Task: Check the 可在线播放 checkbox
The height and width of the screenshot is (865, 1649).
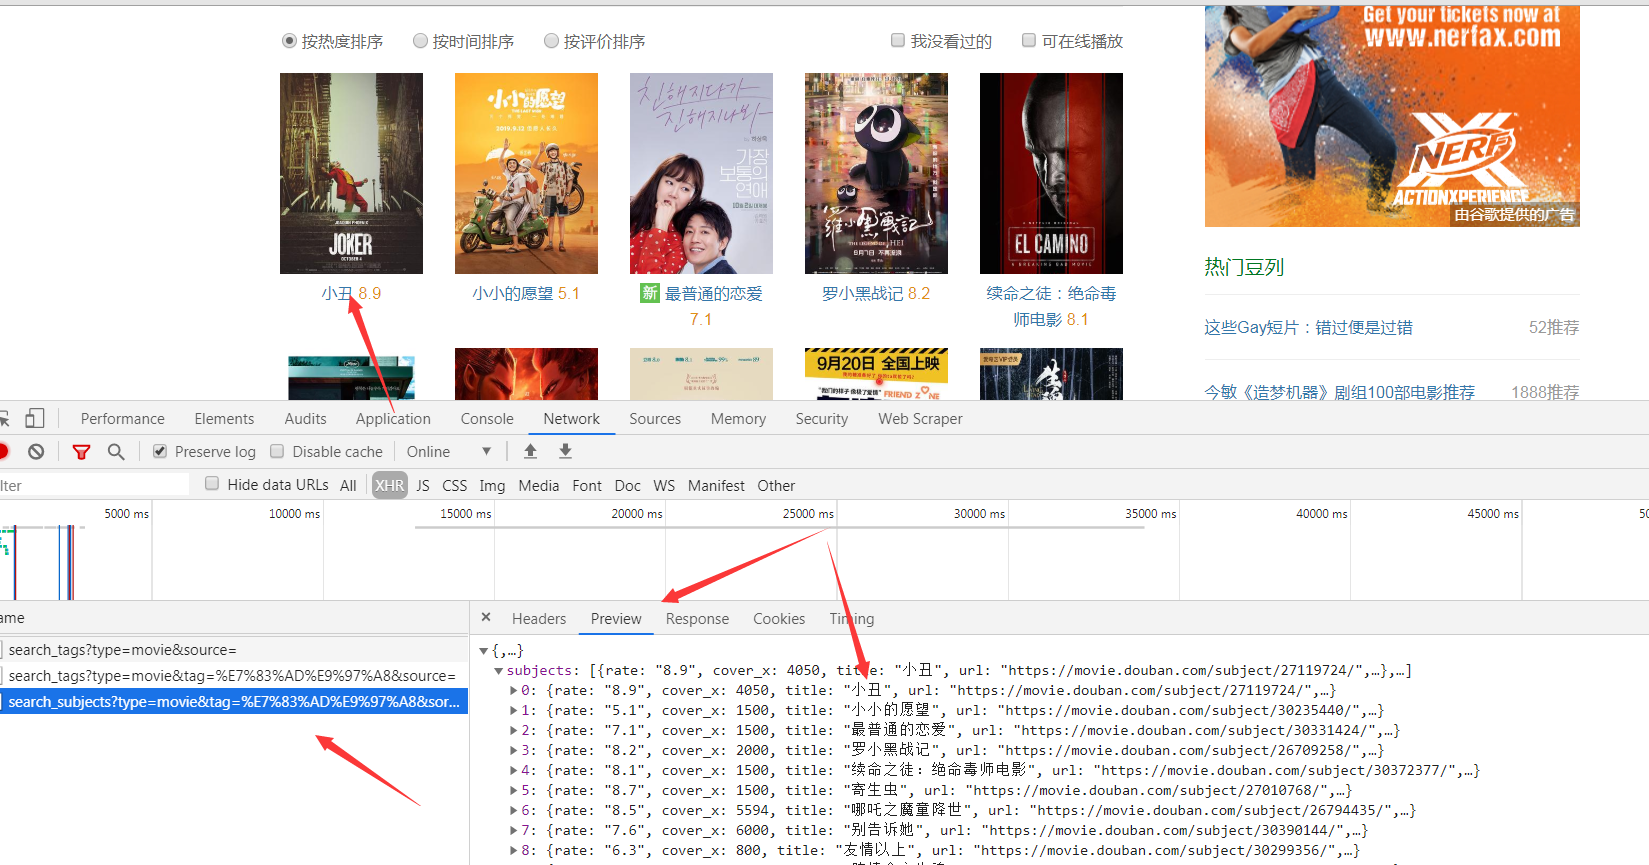Action: [1029, 40]
